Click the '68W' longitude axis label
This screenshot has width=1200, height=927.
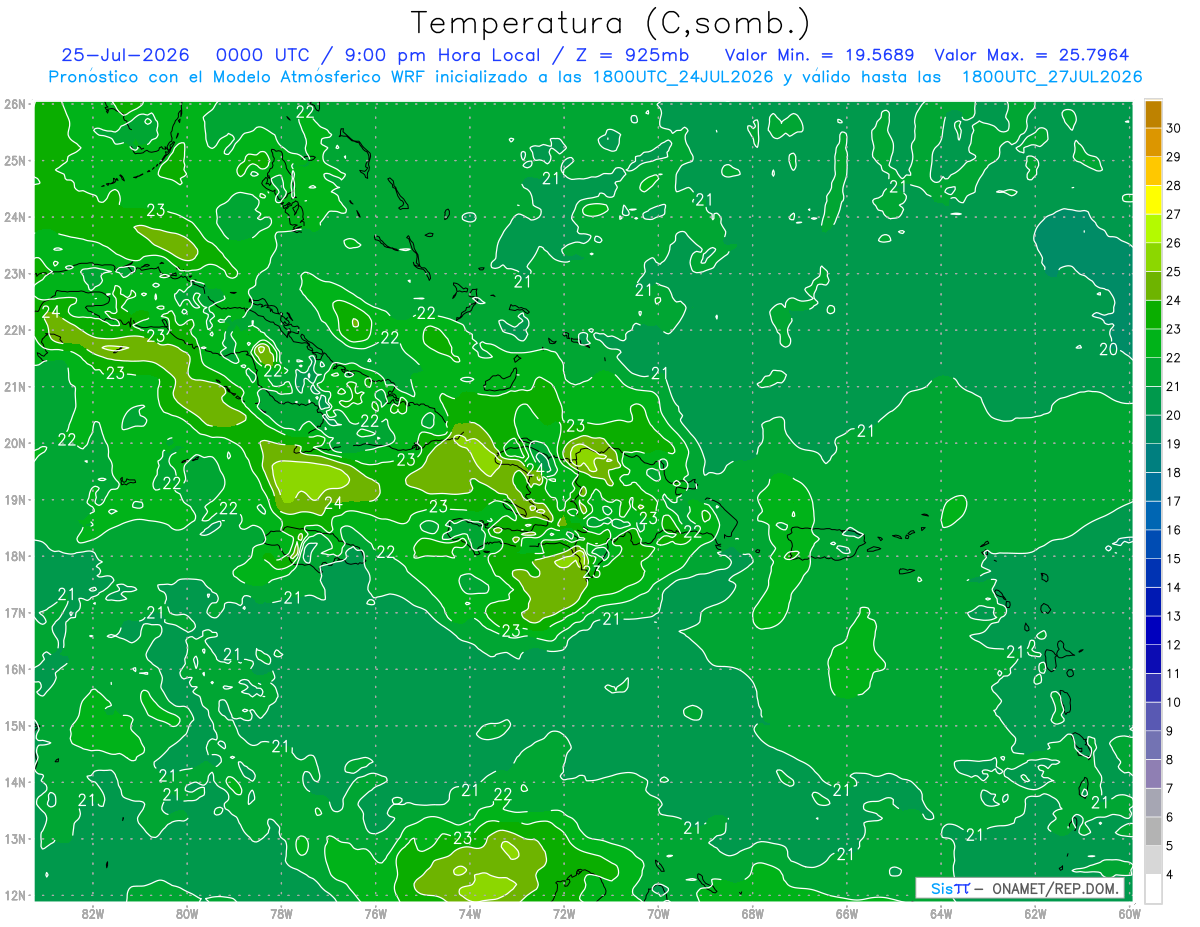753,913
